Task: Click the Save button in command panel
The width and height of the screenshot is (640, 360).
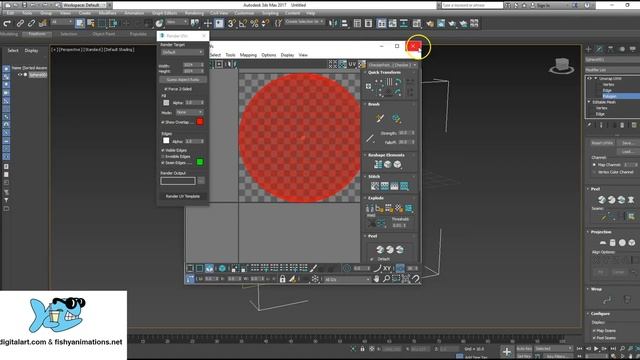Action: (x=628, y=143)
